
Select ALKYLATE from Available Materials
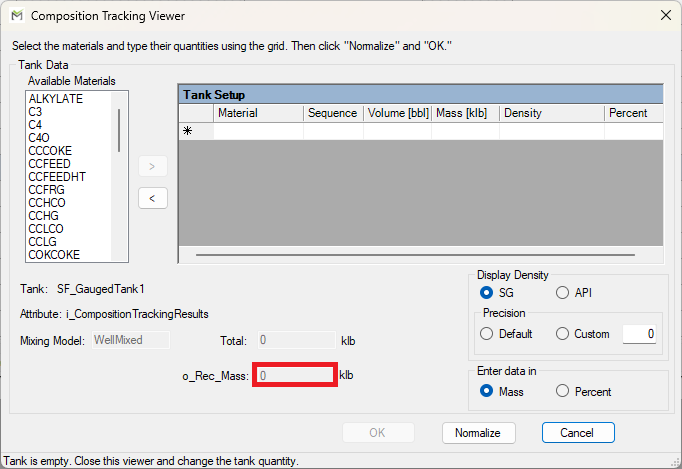[x=56, y=99]
